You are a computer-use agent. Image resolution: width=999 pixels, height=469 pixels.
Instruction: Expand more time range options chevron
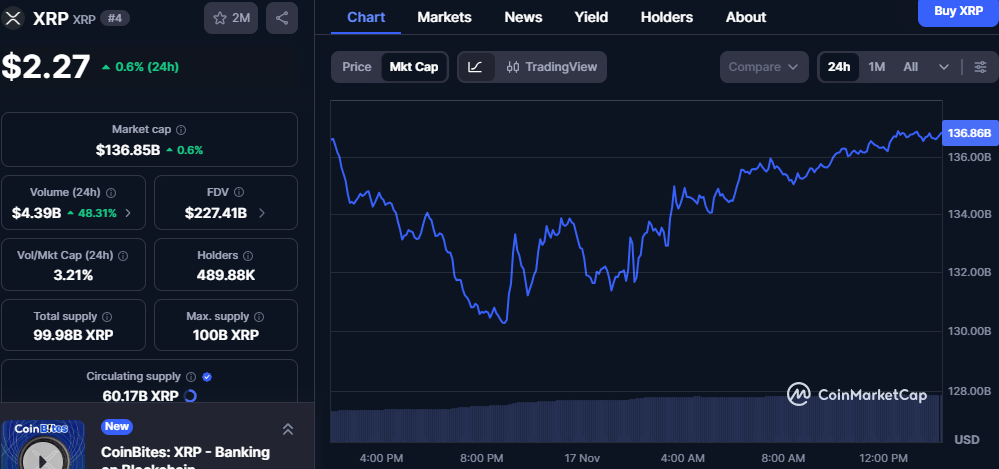tap(944, 67)
